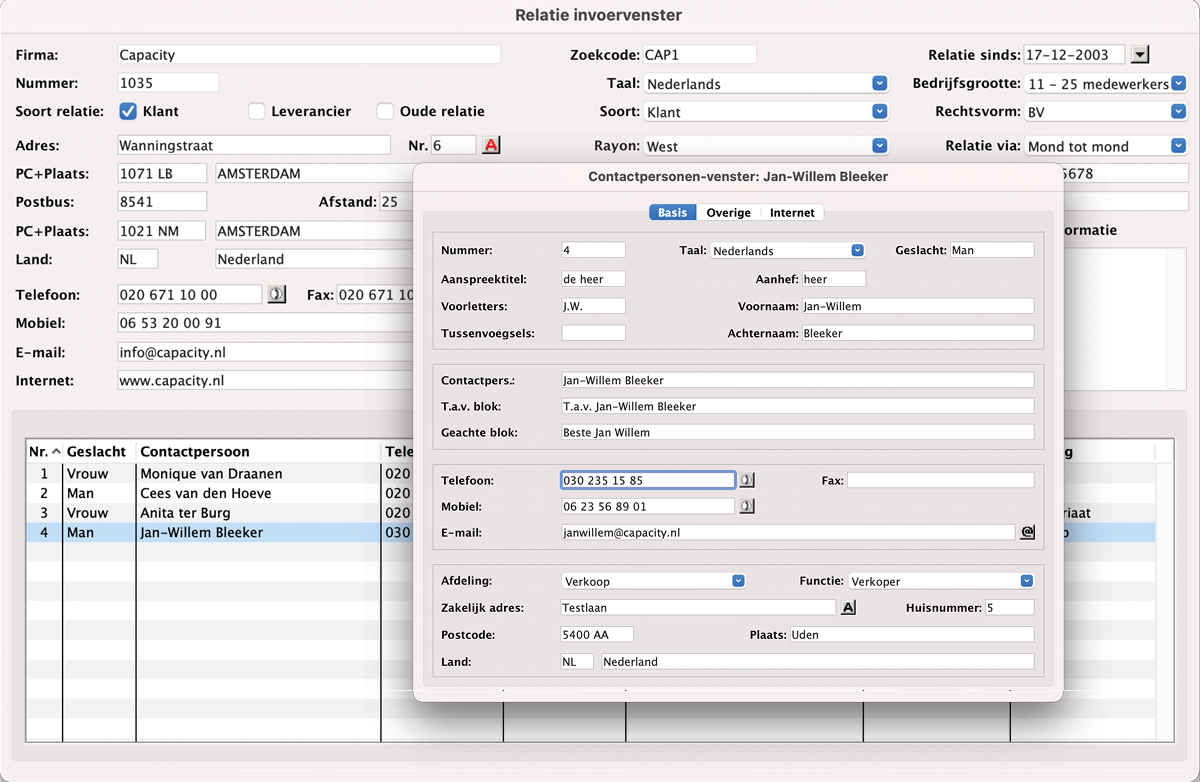The image size is (1200, 782).
Task: Click the Afstand field showing 25
Action: (396, 202)
